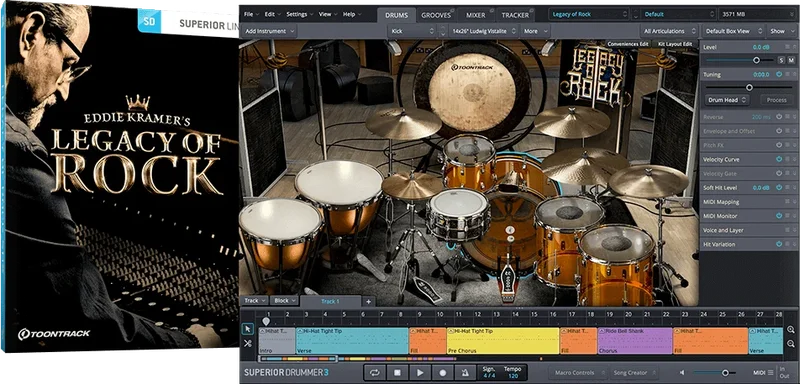Open Add Instrument dropdown
Screen dimensions: 800x384
click(x=270, y=31)
